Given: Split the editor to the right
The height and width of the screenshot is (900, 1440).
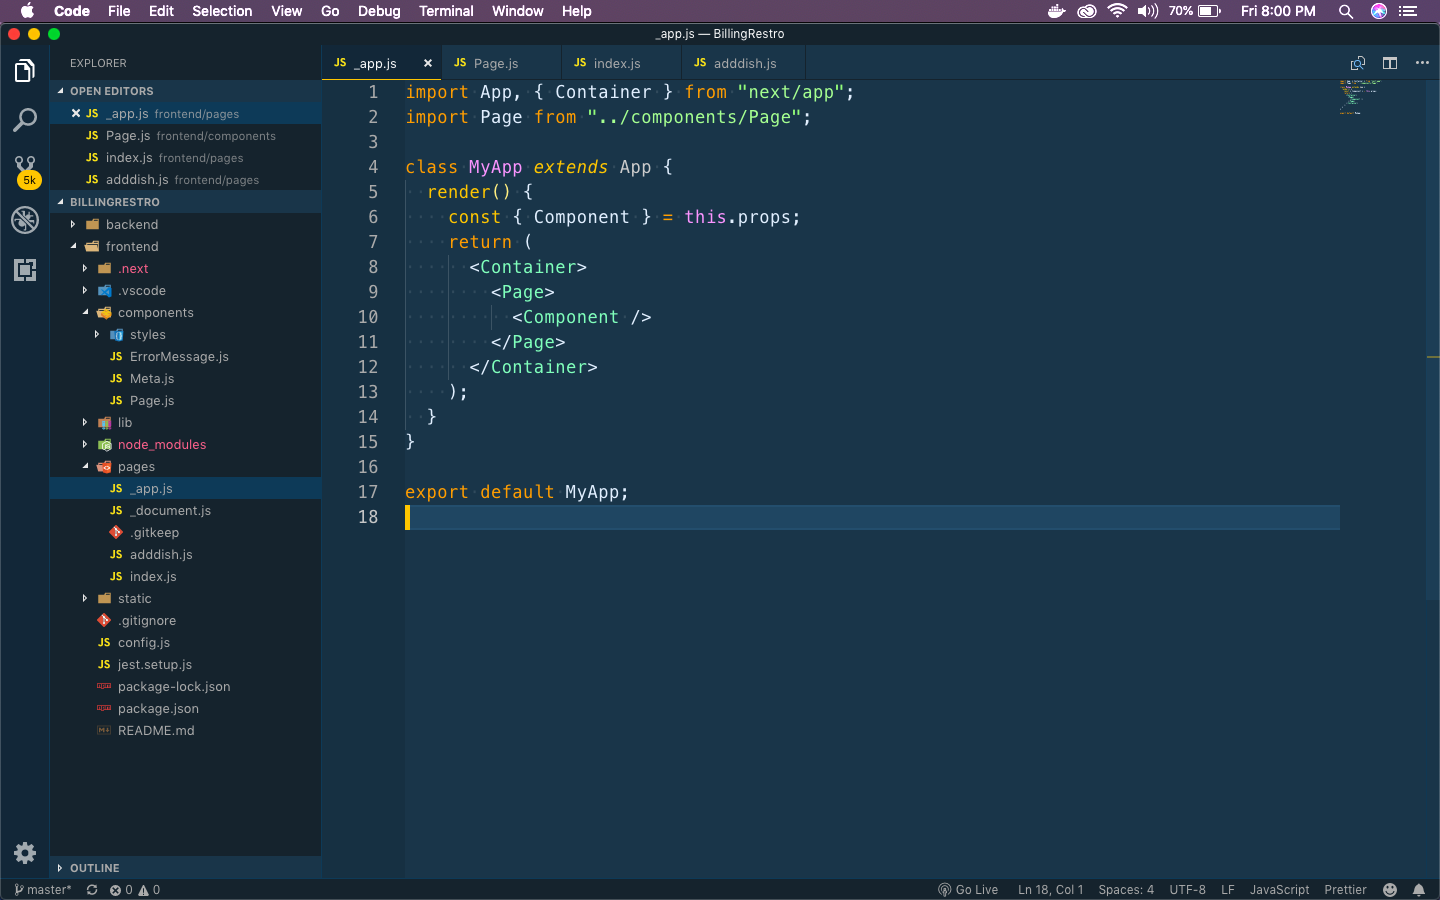Looking at the screenshot, I should (x=1390, y=63).
